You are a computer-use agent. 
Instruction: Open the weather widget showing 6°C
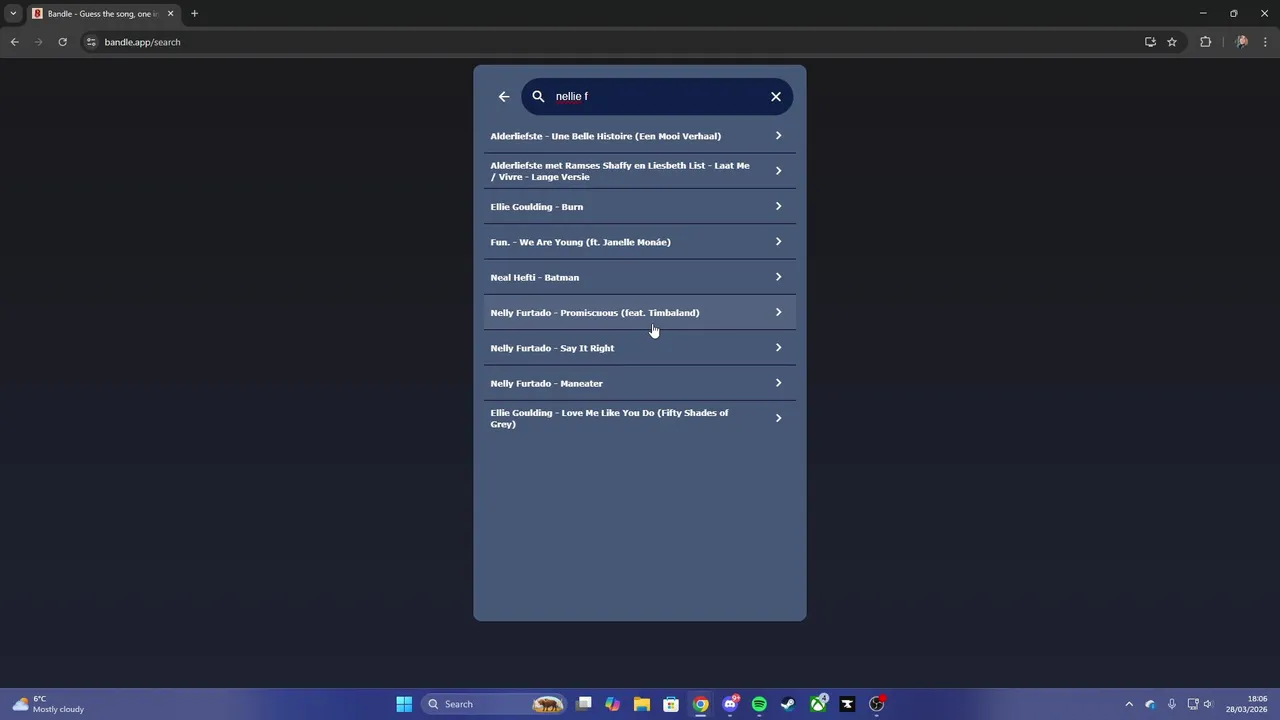48,704
